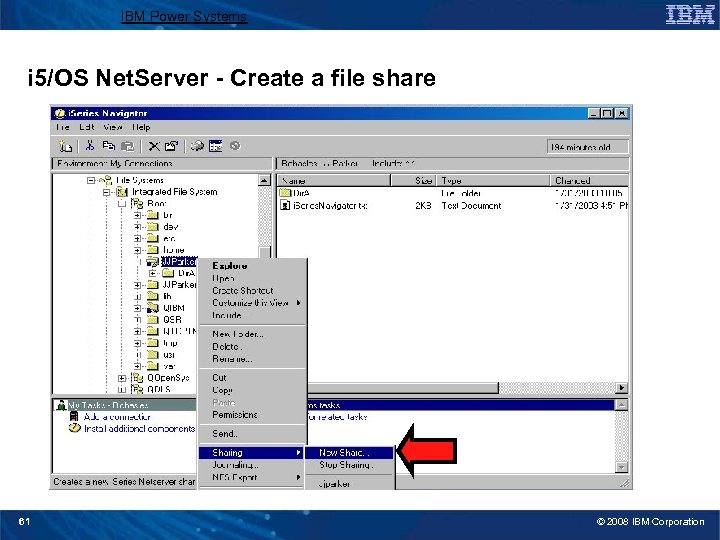Click the QDLS file system icon
This screenshot has height=540, width=720.
pyautogui.click(x=137, y=389)
